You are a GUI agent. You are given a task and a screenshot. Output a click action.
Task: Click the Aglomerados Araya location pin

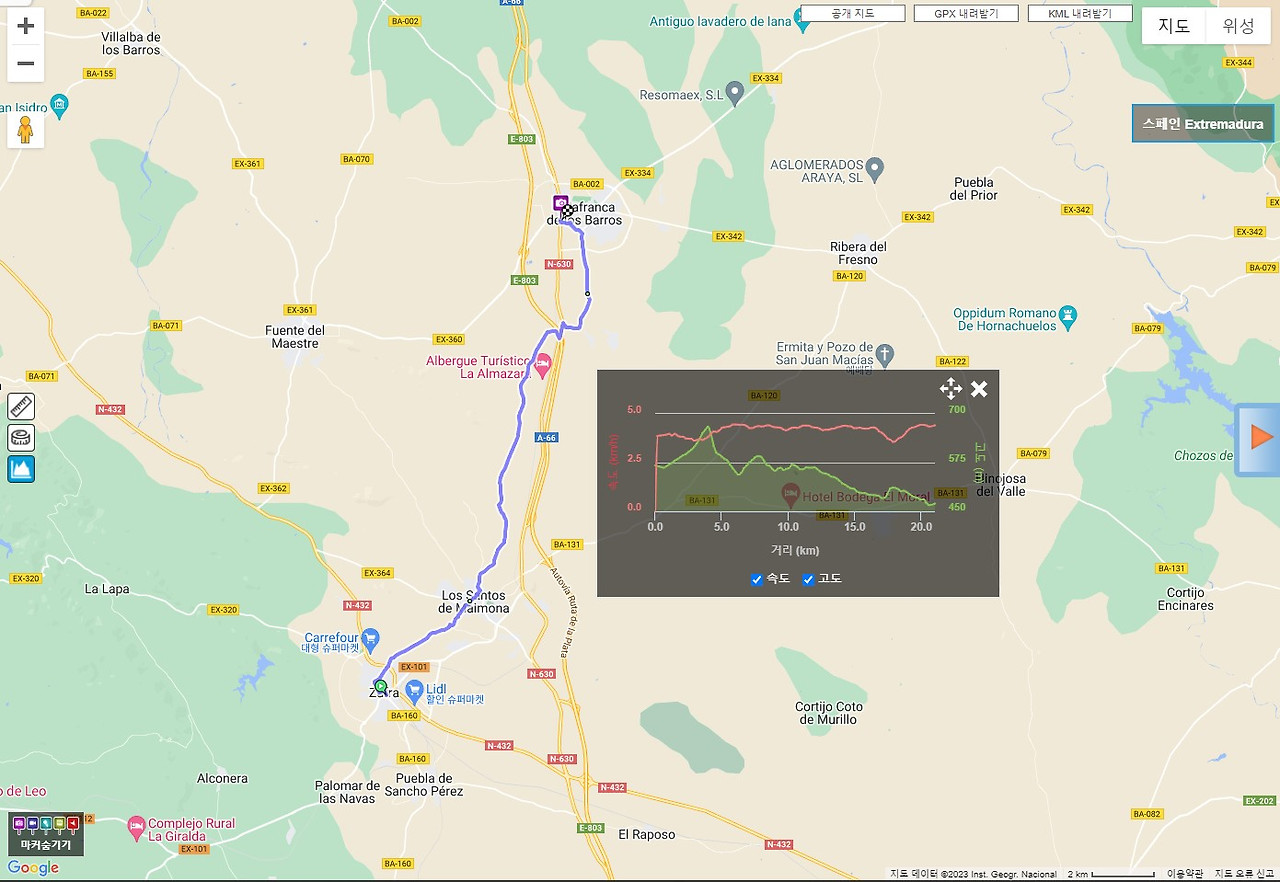click(x=875, y=170)
